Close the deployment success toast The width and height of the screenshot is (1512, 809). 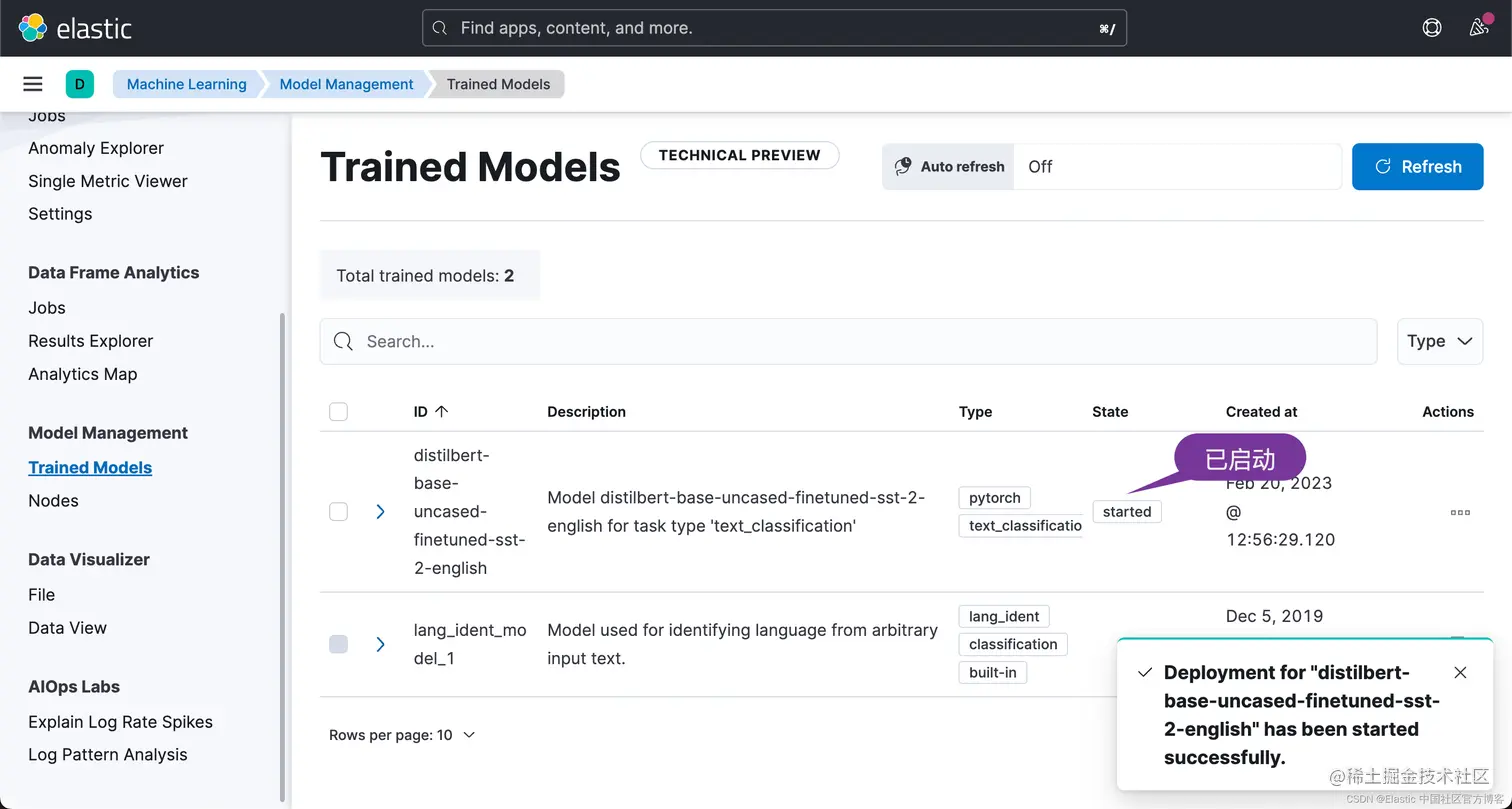[1460, 672]
